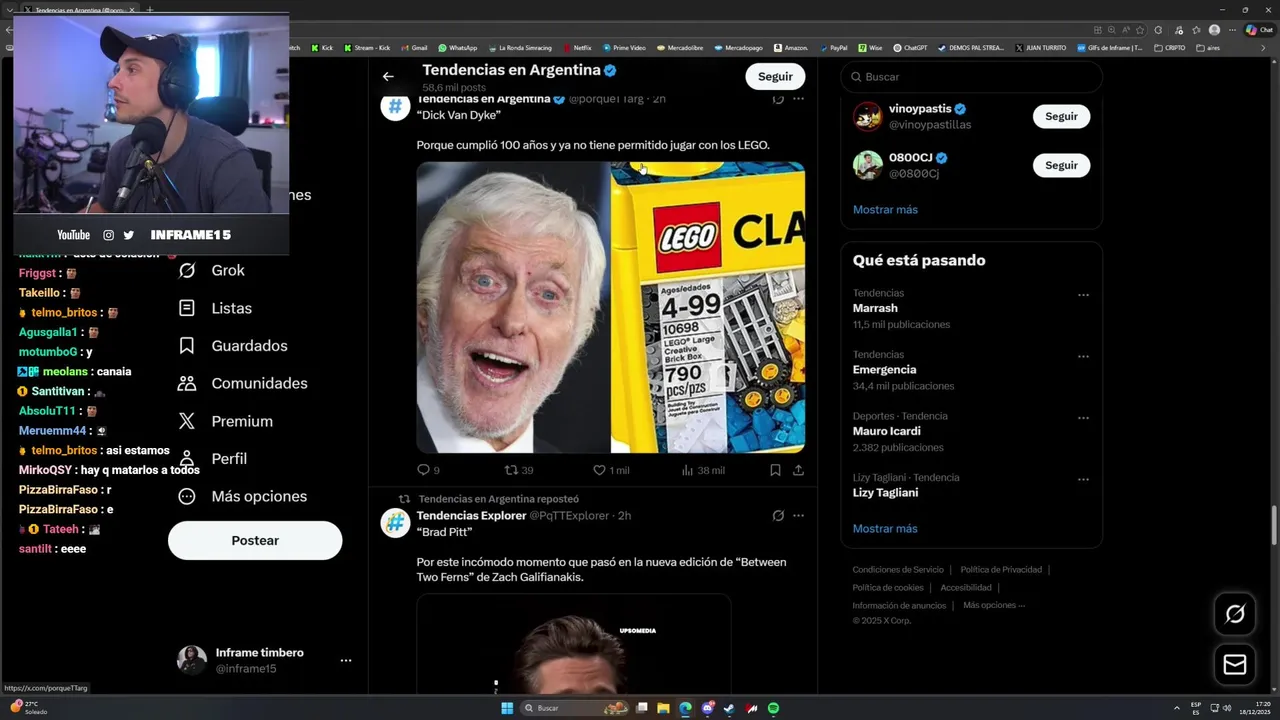Repost the Dick Van Dyke post

pyautogui.click(x=518, y=470)
